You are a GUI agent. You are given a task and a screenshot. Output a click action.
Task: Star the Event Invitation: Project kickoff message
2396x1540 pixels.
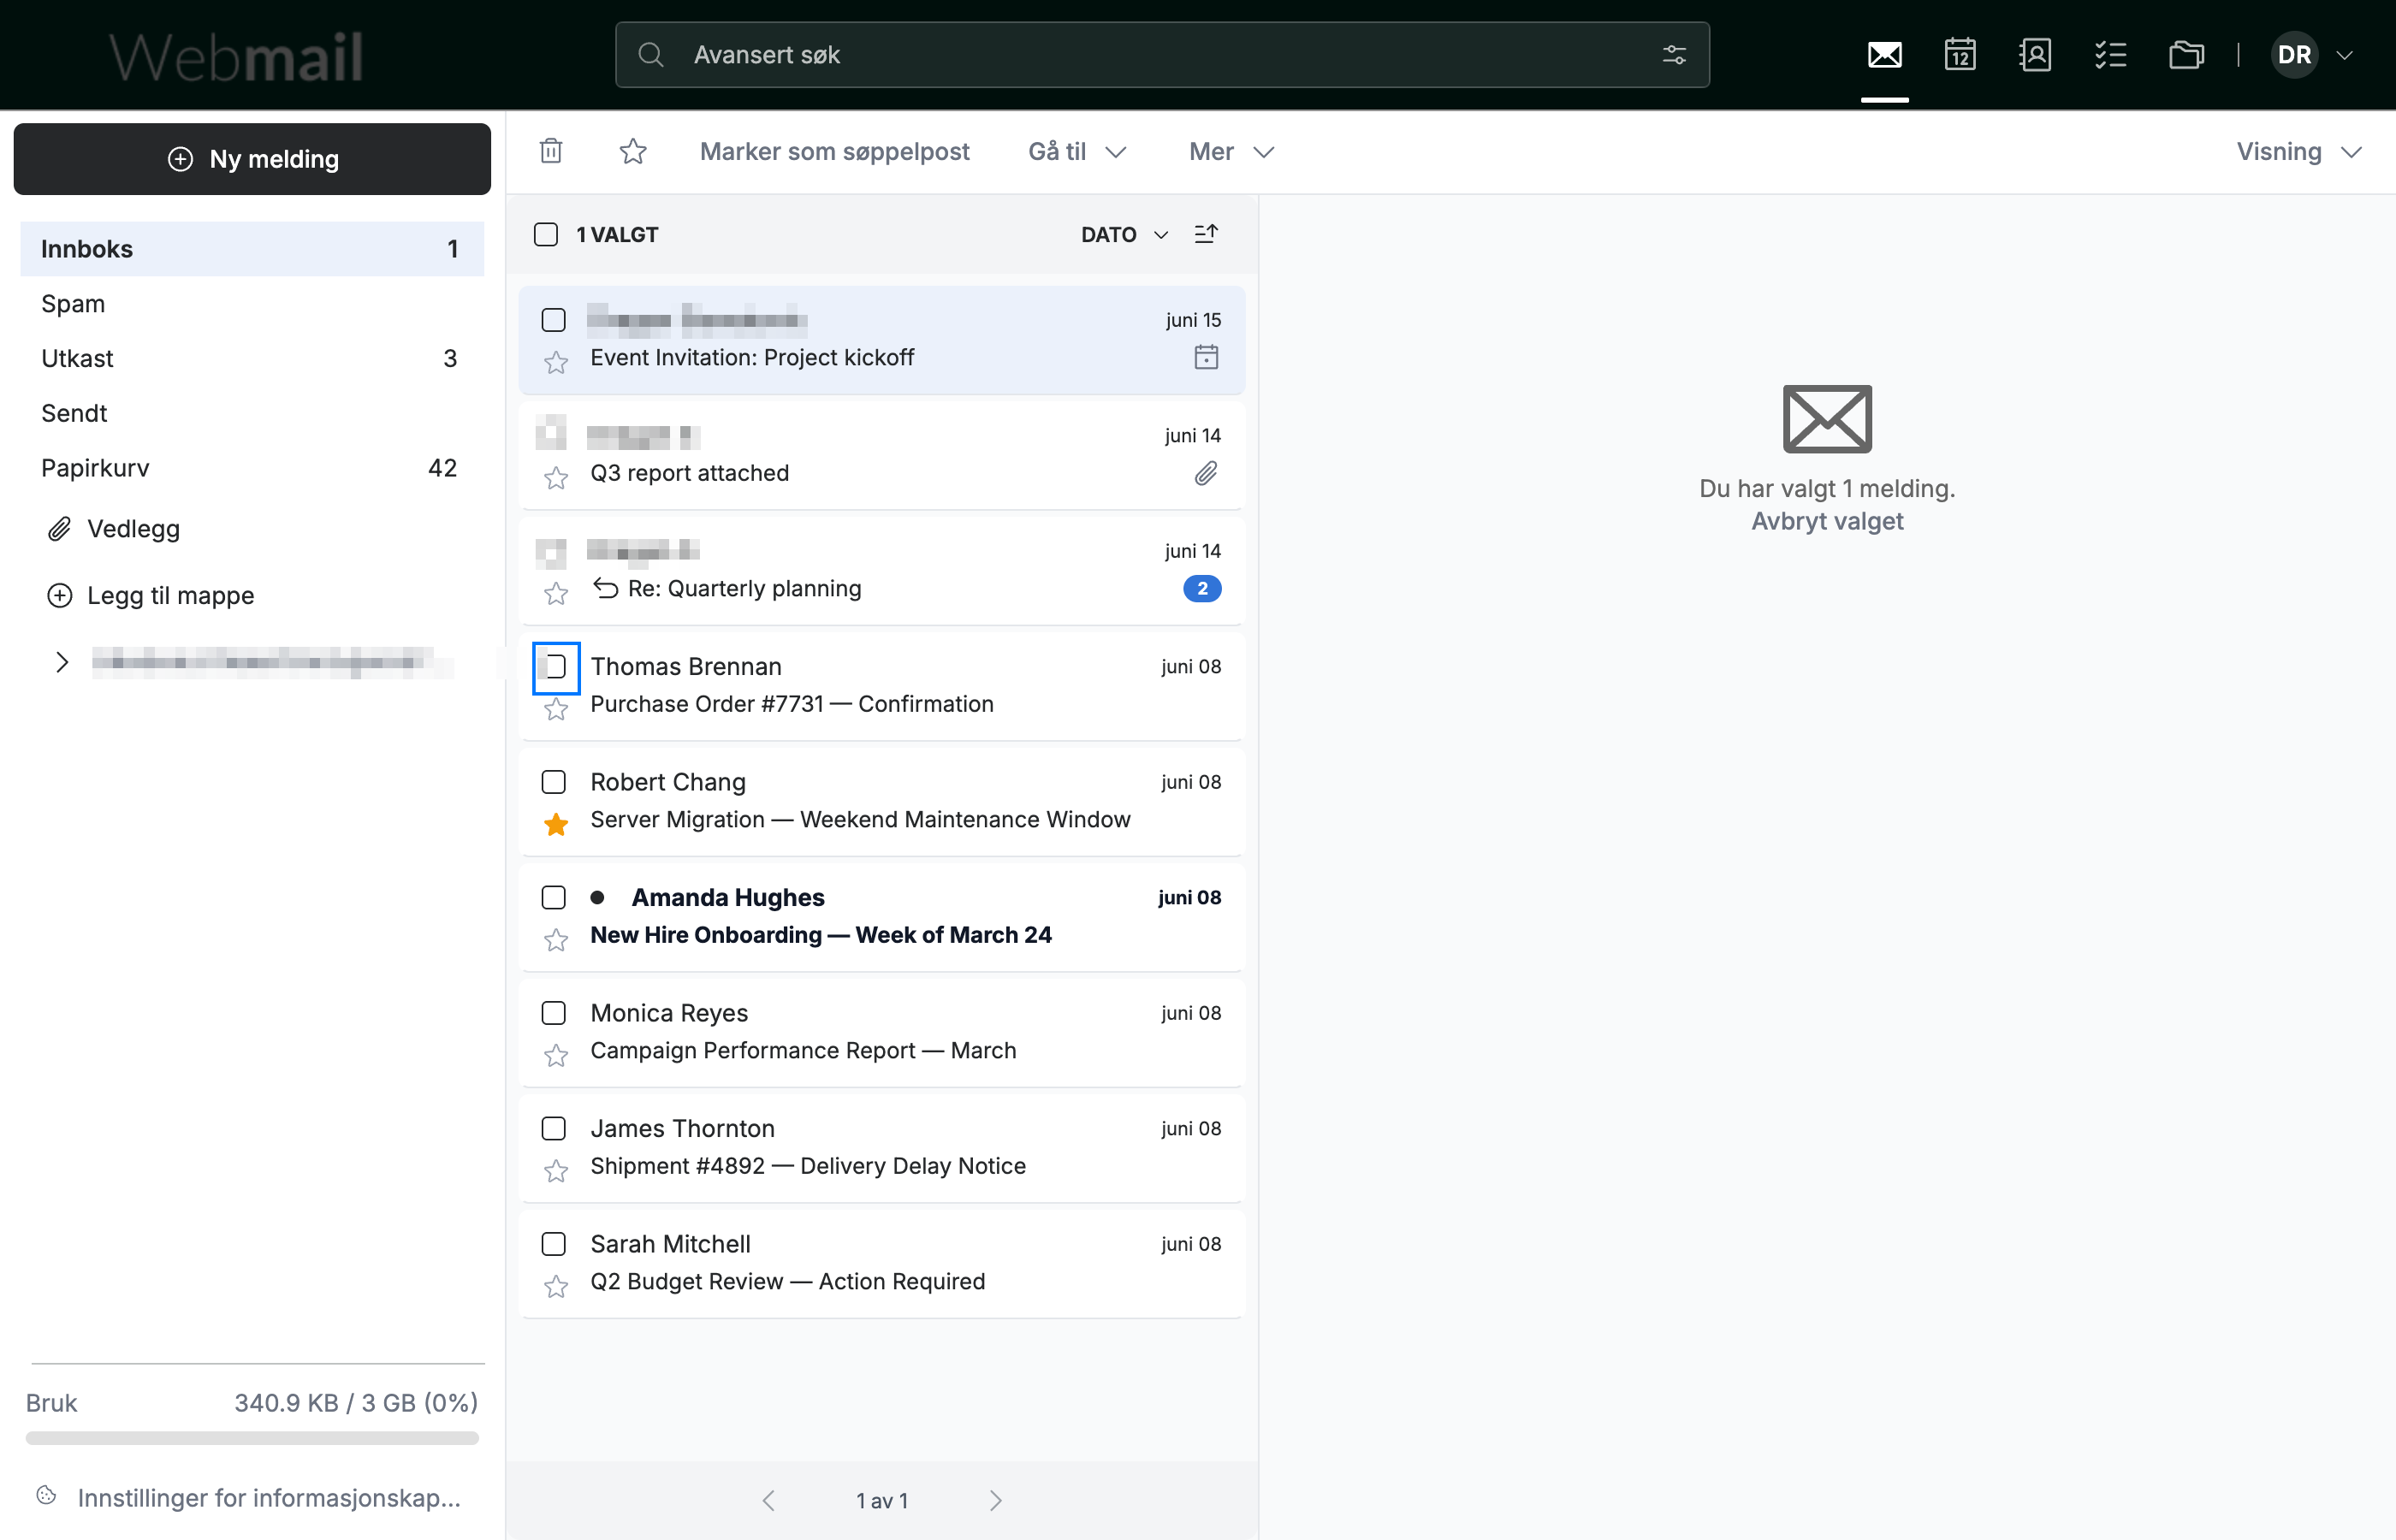[x=556, y=362]
